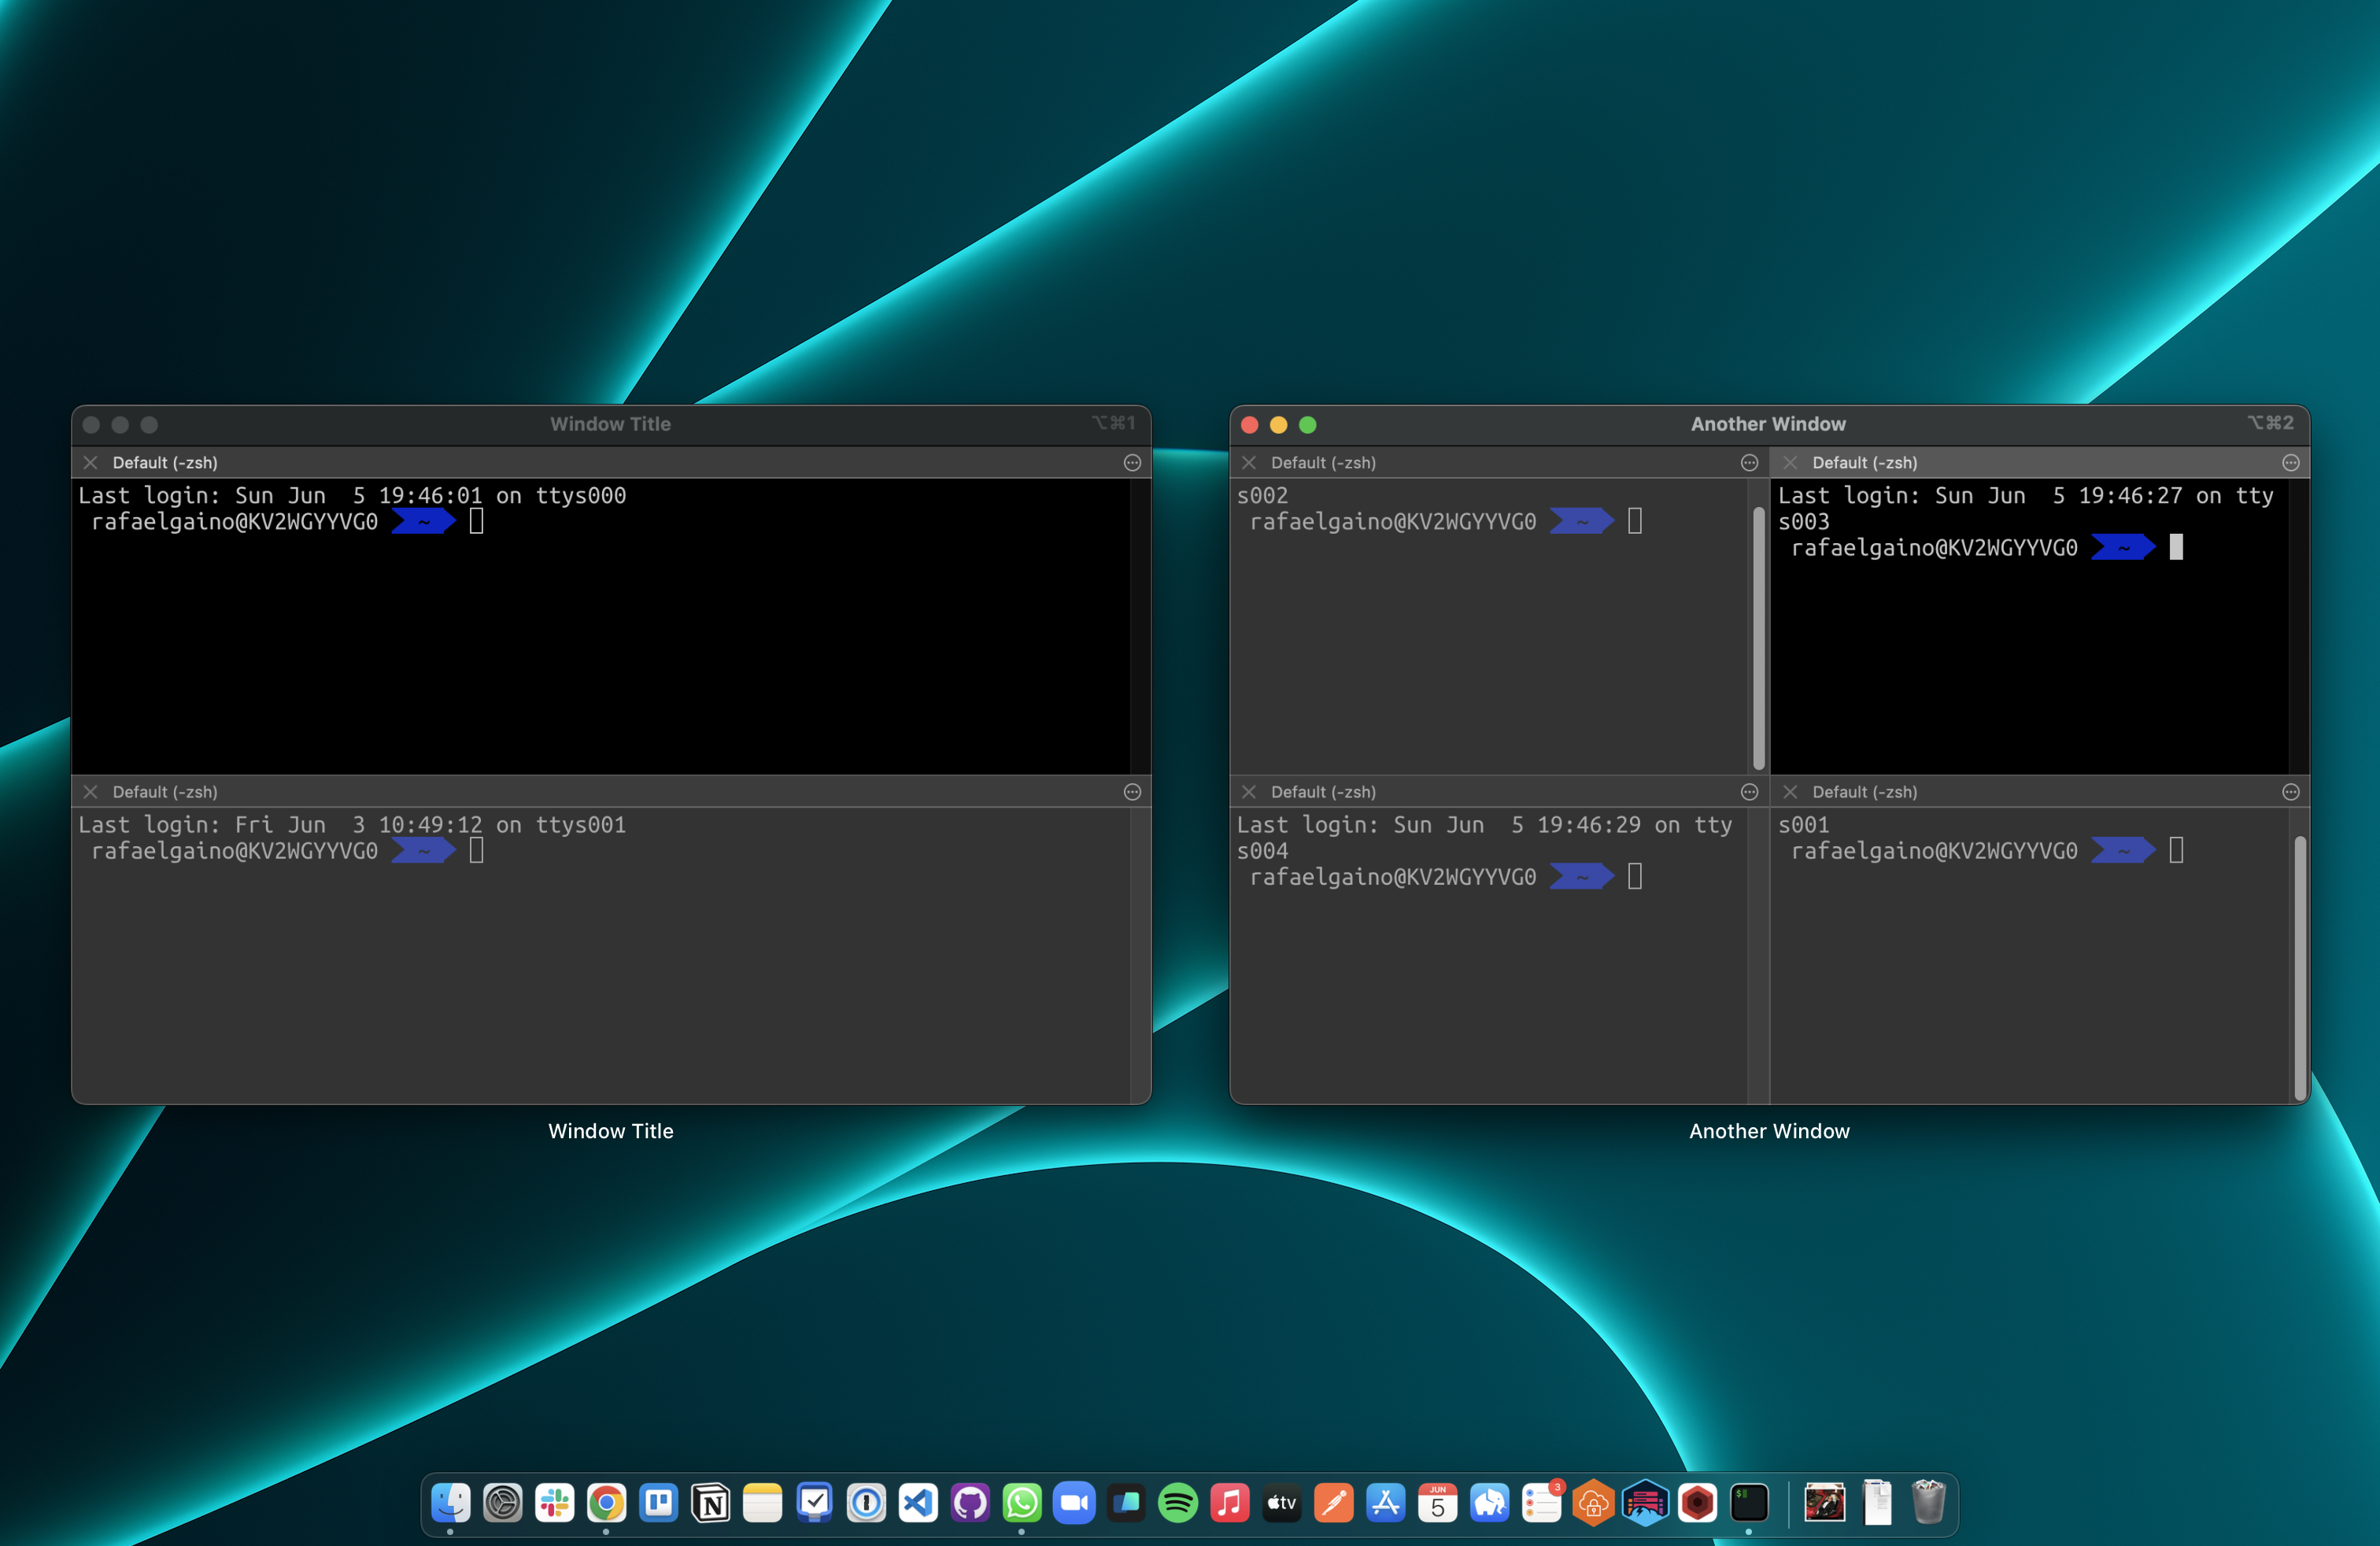Select the Another Window thumbnail label

pos(1769,1131)
